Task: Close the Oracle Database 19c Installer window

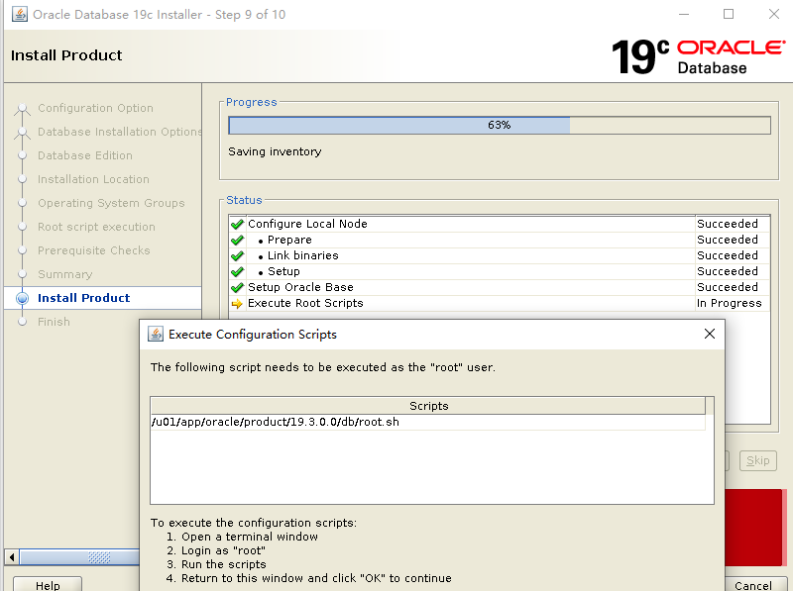Action: tap(774, 14)
